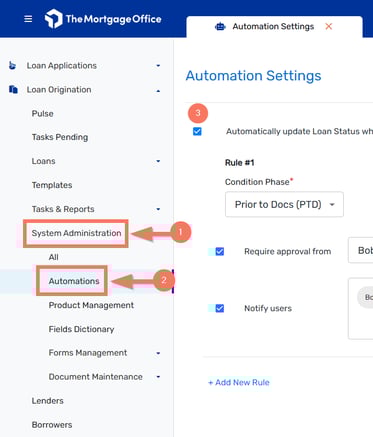The image size is (373, 437).
Task: Click the Notify users input box
Action: click(x=360, y=309)
